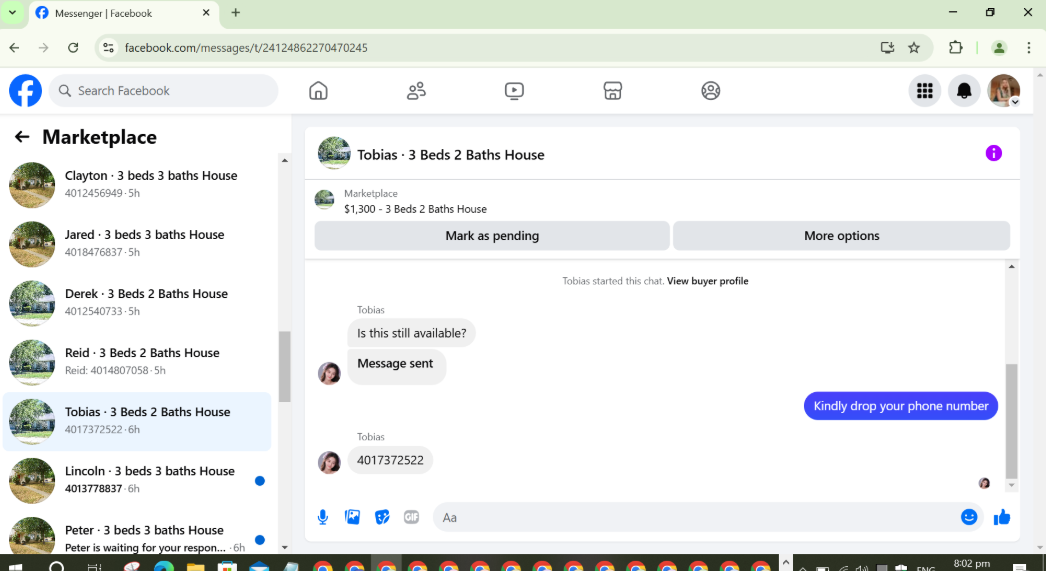Click the browser Reload button

click(x=73, y=47)
